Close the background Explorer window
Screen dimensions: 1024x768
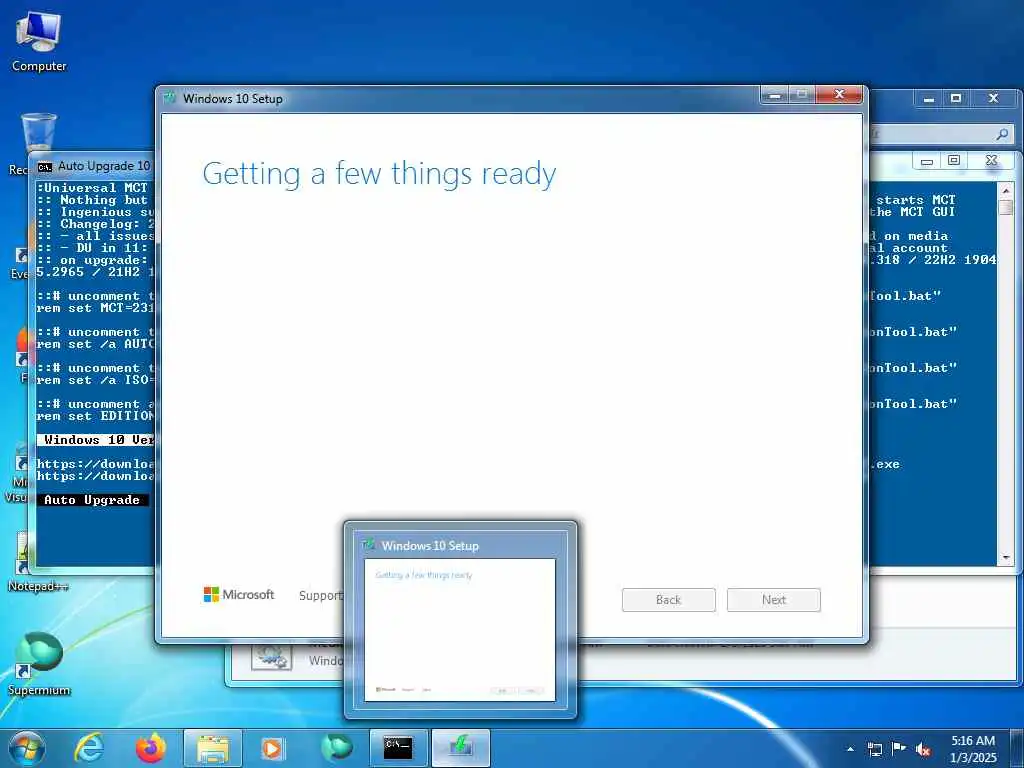coord(993,99)
